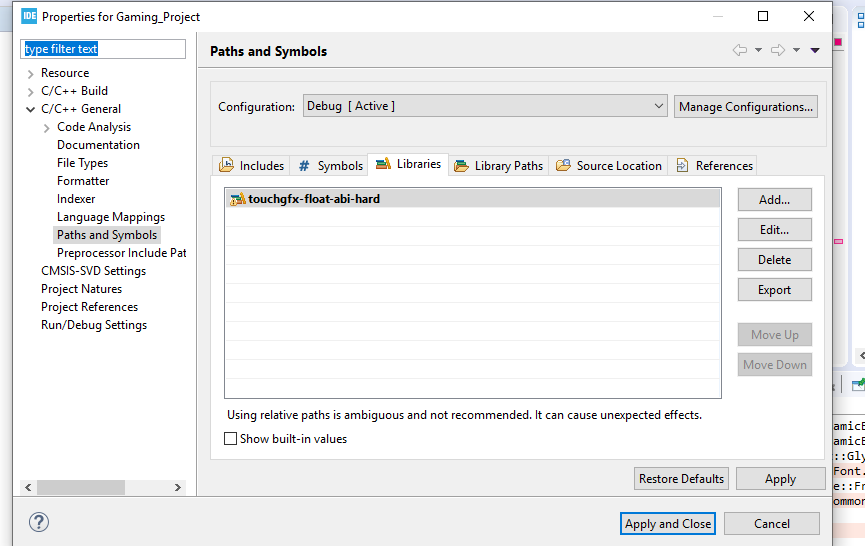Switch to the Symbols tab
Screen dimensions: 865x546
330,165
